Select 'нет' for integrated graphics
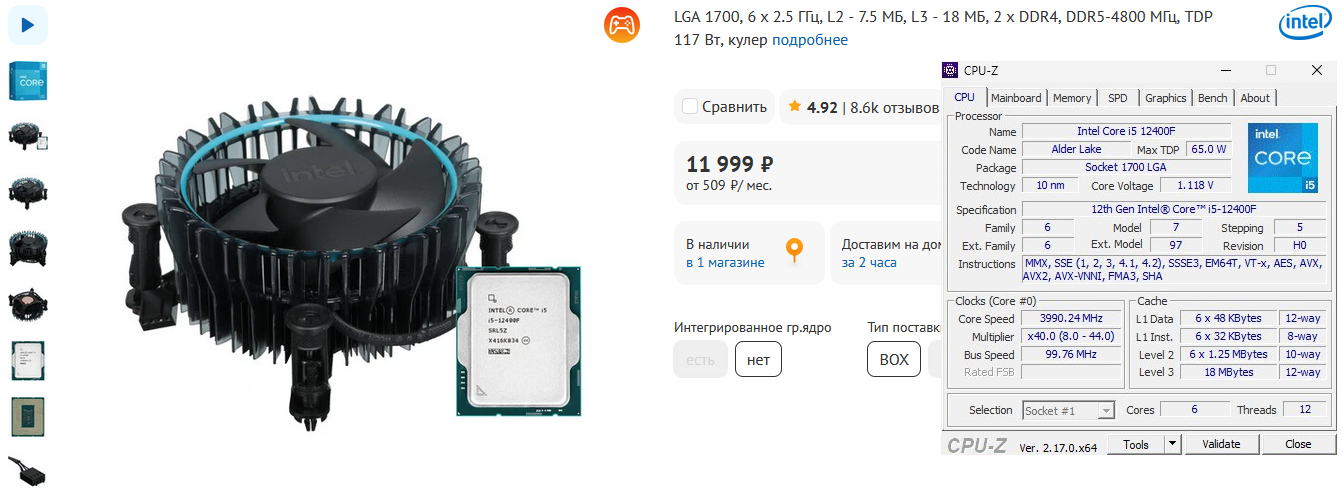This screenshot has width=1343, height=494. pyautogui.click(x=758, y=359)
